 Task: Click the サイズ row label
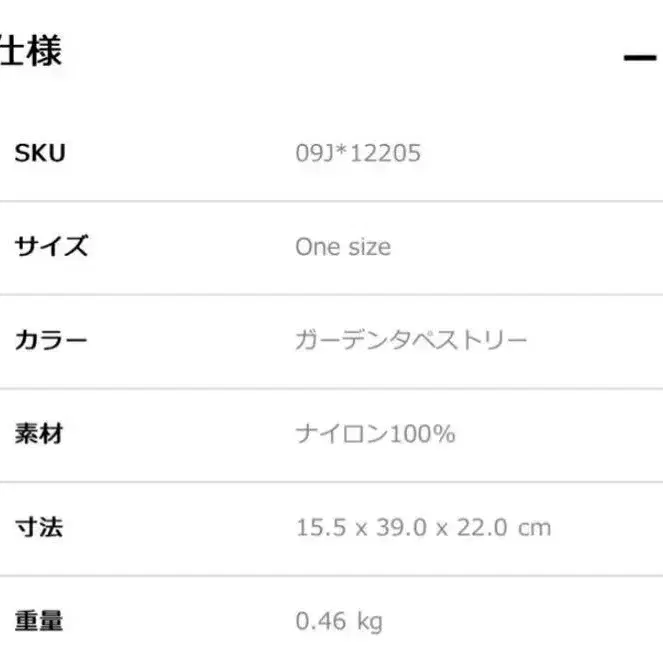tap(52, 246)
